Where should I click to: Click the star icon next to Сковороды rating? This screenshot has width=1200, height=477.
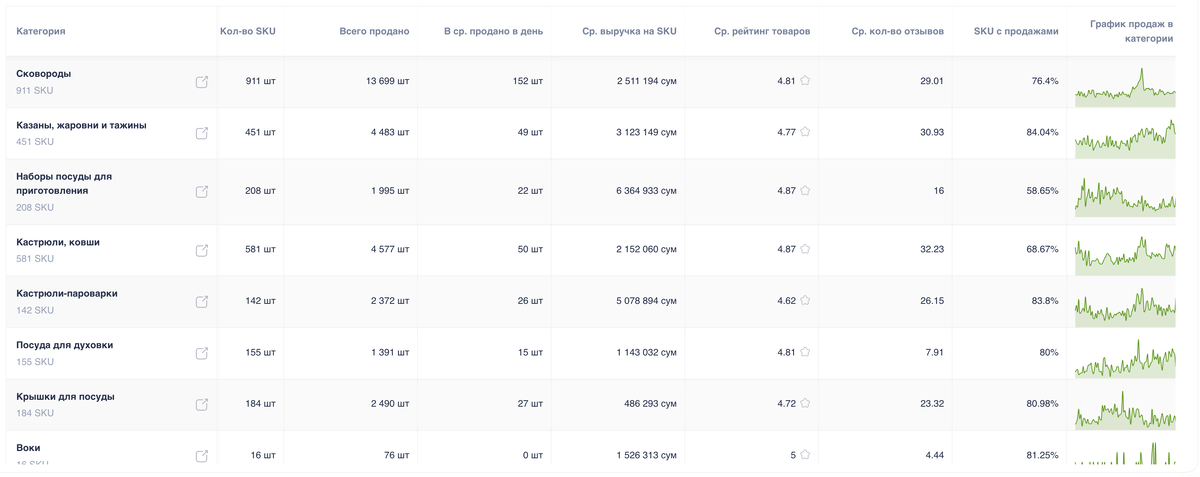[805, 81]
